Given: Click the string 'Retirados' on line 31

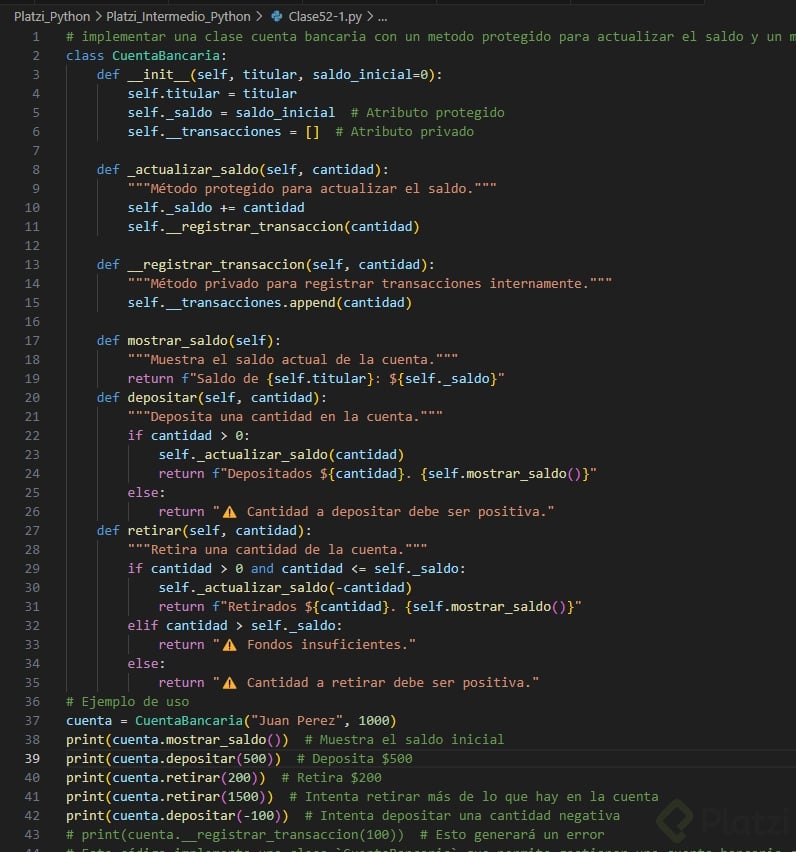Looking at the screenshot, I should click(x=262, y=607).
